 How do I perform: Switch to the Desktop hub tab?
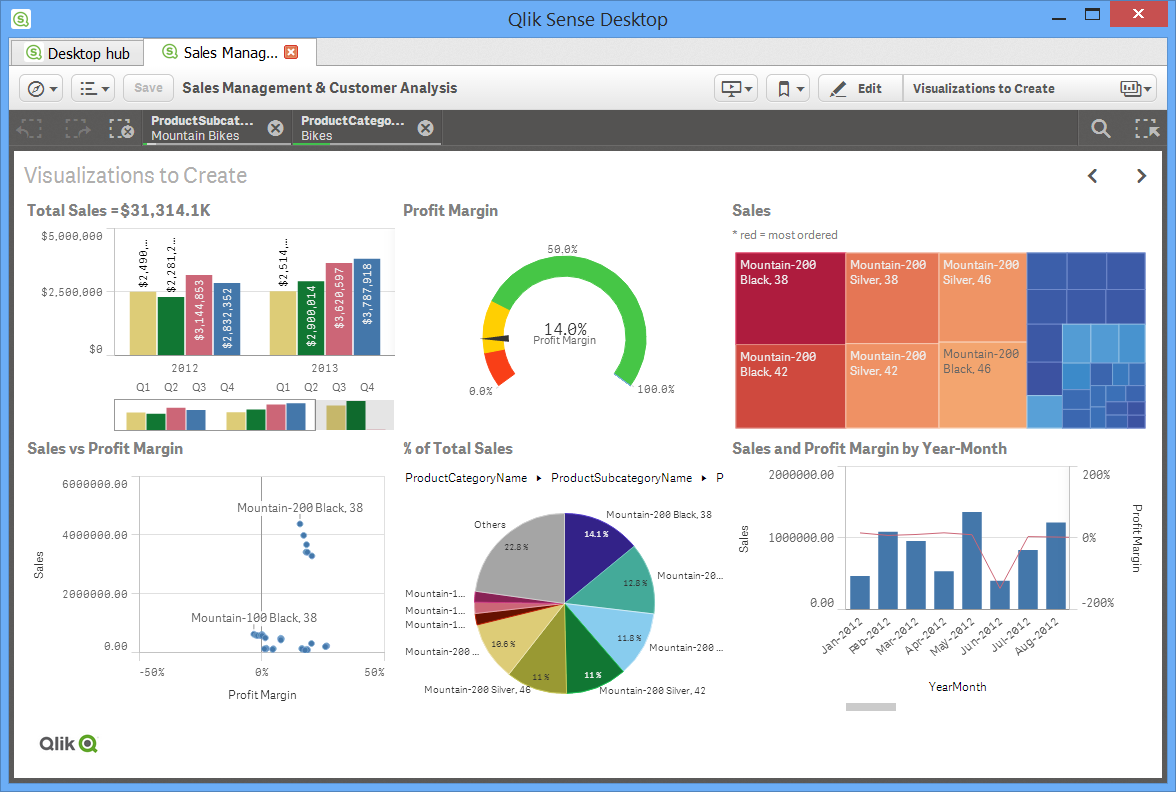click(x=77, y=52)
